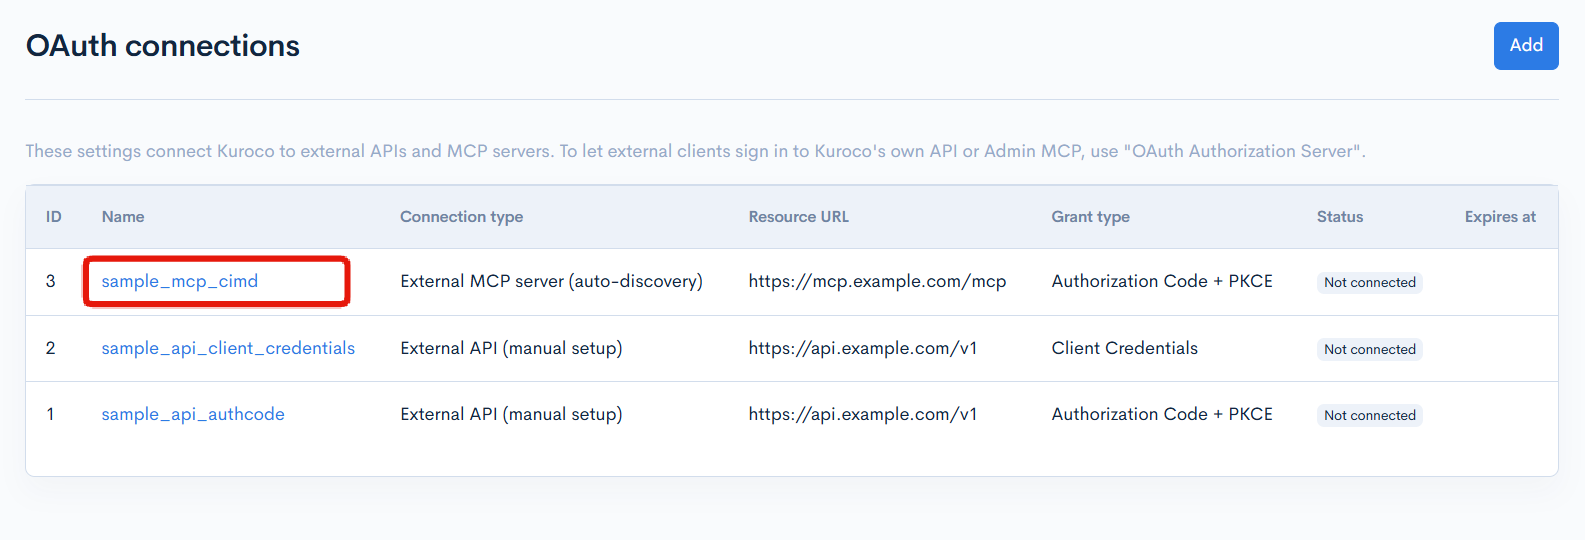Image resolution: width=1585 pixels, height=540 pixels.
Task: Click Not connected badge for sample_mcp_cimd
Action: (x=1370, y=283)
